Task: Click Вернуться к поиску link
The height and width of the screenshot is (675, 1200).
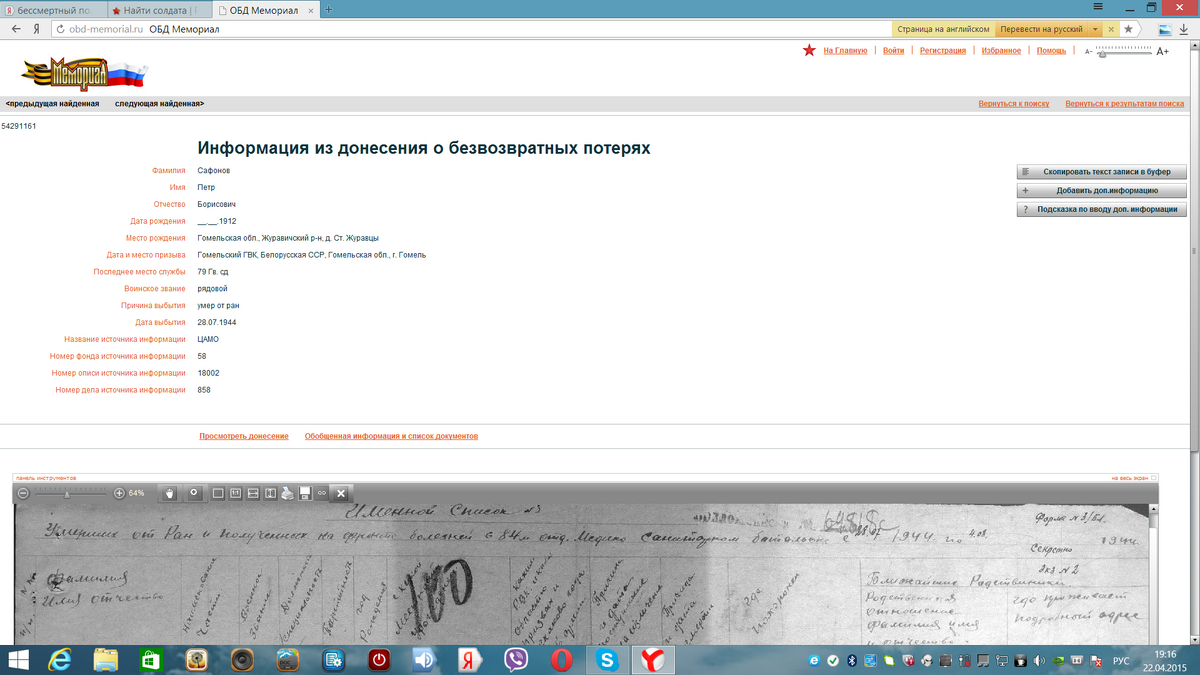Action: click(x=1013, y=104)
